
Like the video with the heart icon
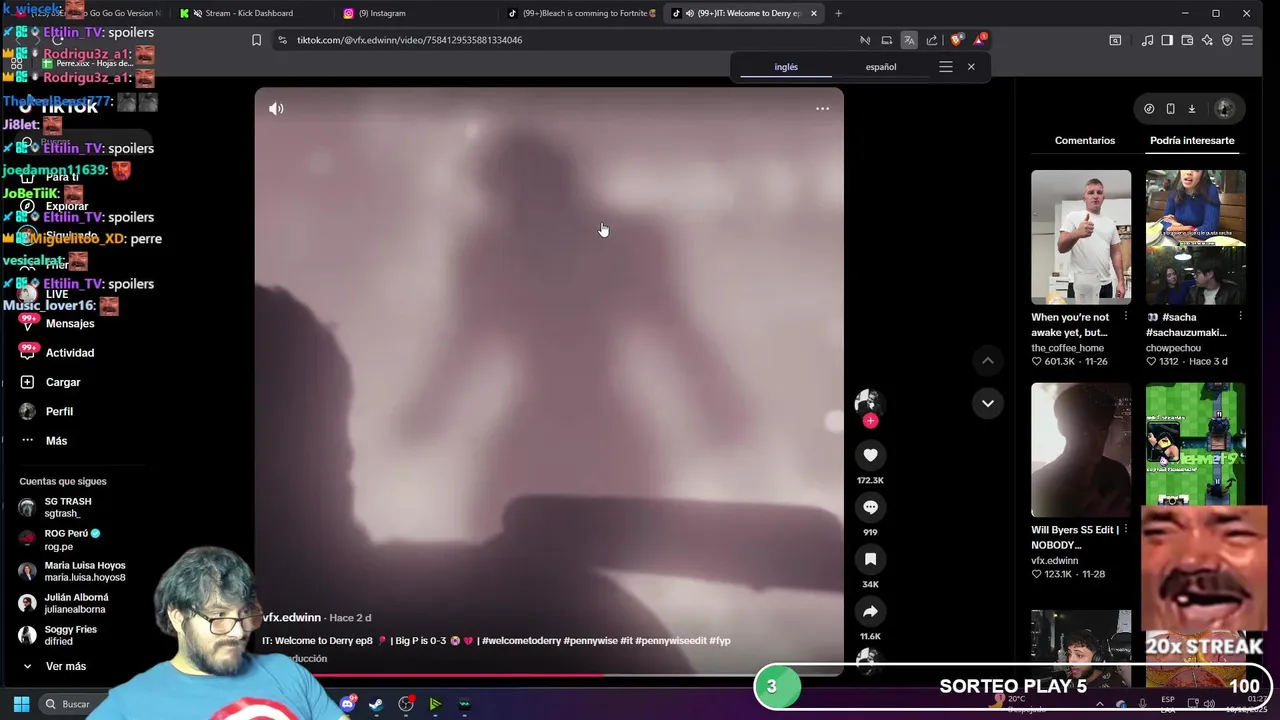870,455
